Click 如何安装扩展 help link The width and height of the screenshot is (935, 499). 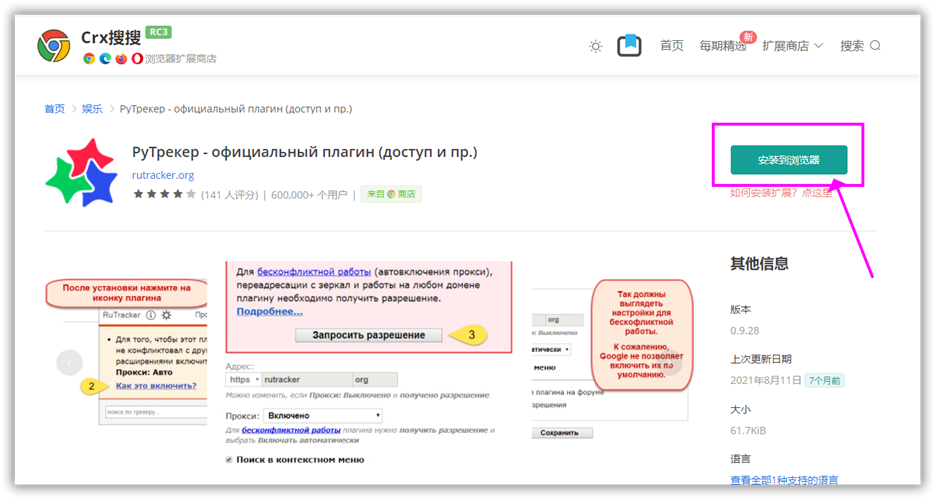tap(780, 193)
